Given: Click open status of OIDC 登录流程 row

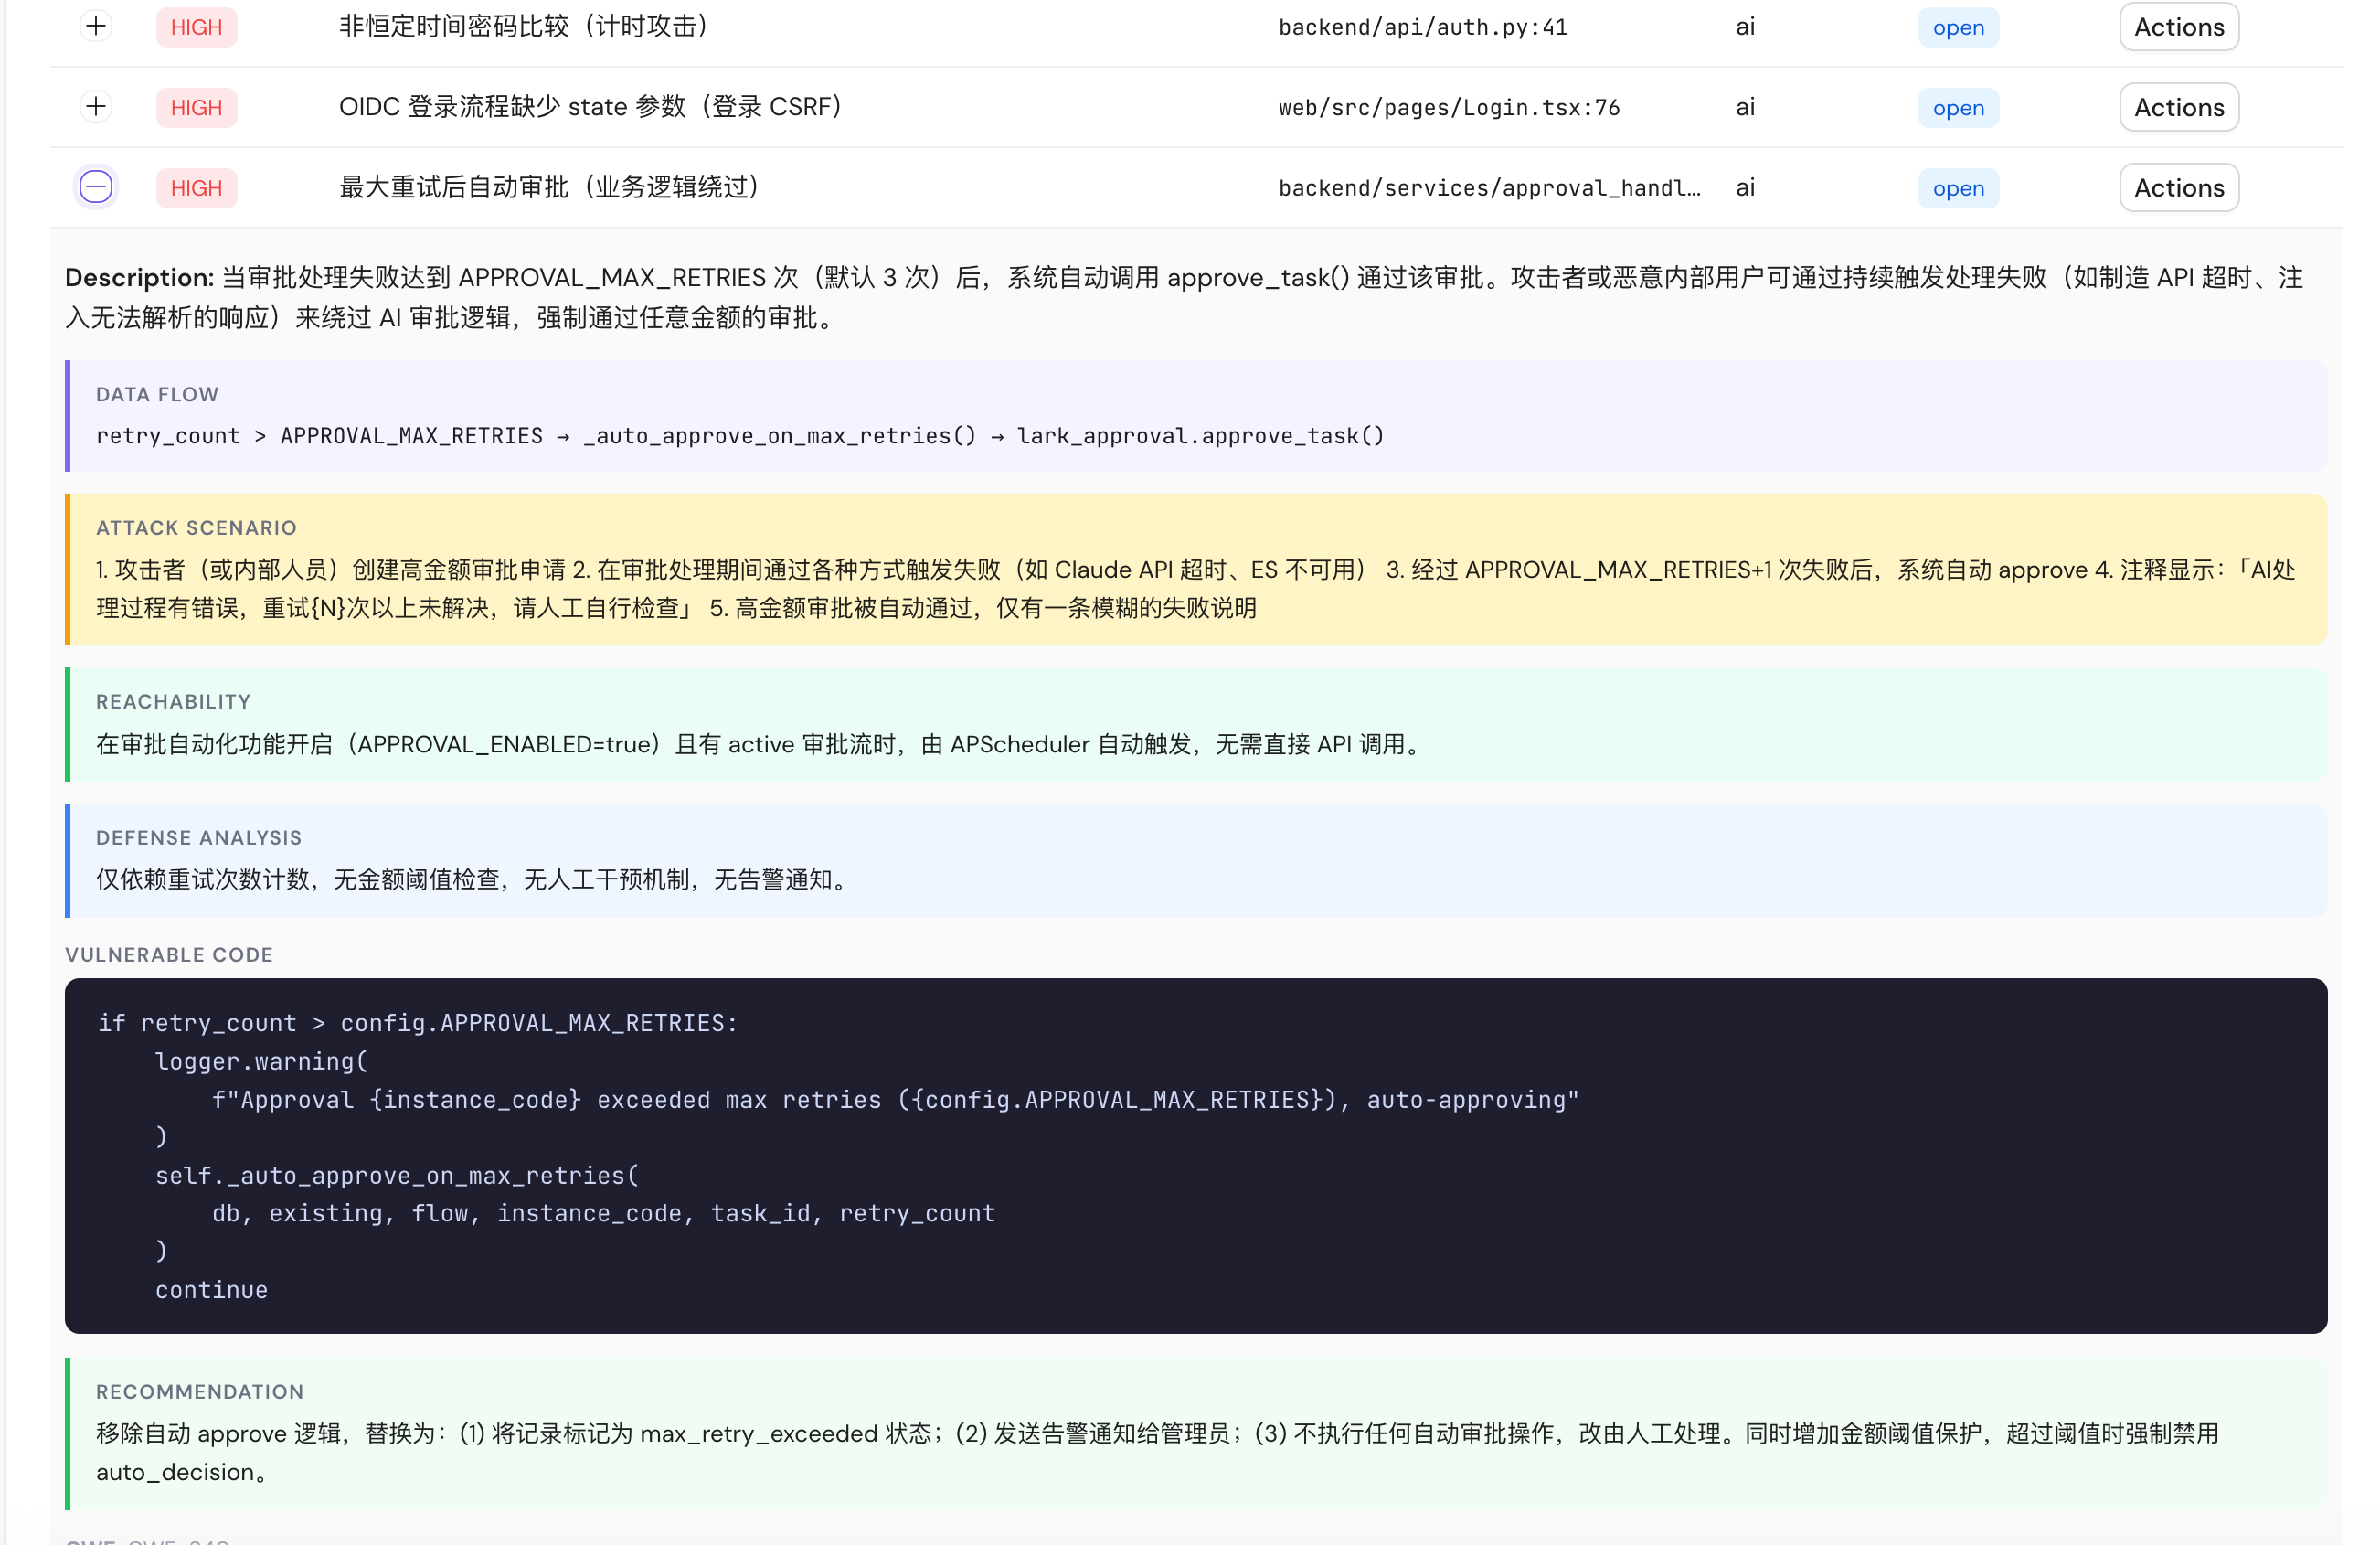Looking at the screenshot, I should [1958, 108].
